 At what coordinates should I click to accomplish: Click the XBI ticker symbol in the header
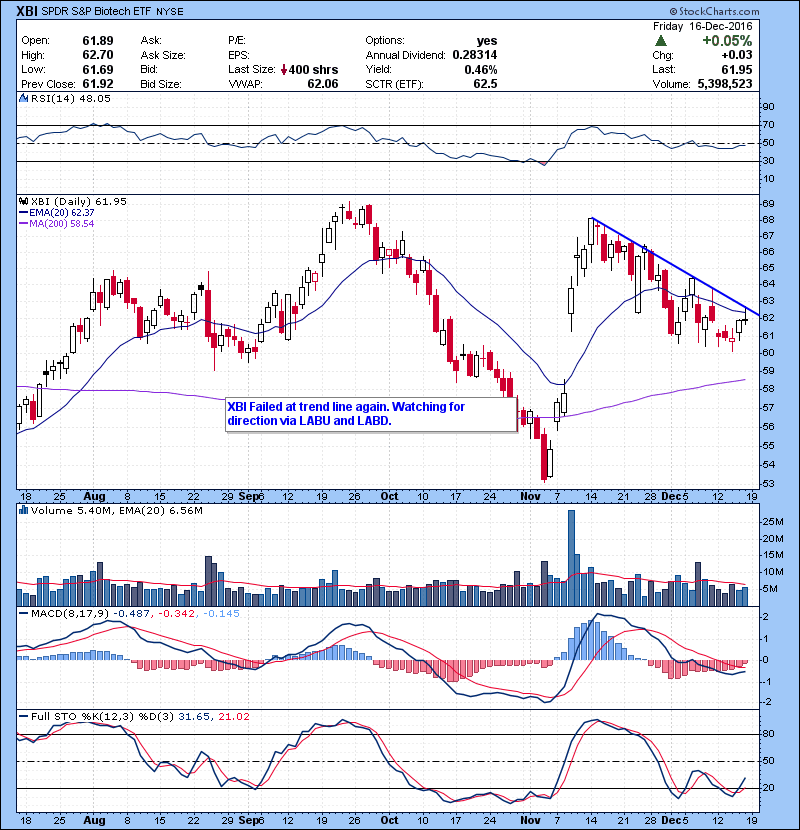pos(27,11)
